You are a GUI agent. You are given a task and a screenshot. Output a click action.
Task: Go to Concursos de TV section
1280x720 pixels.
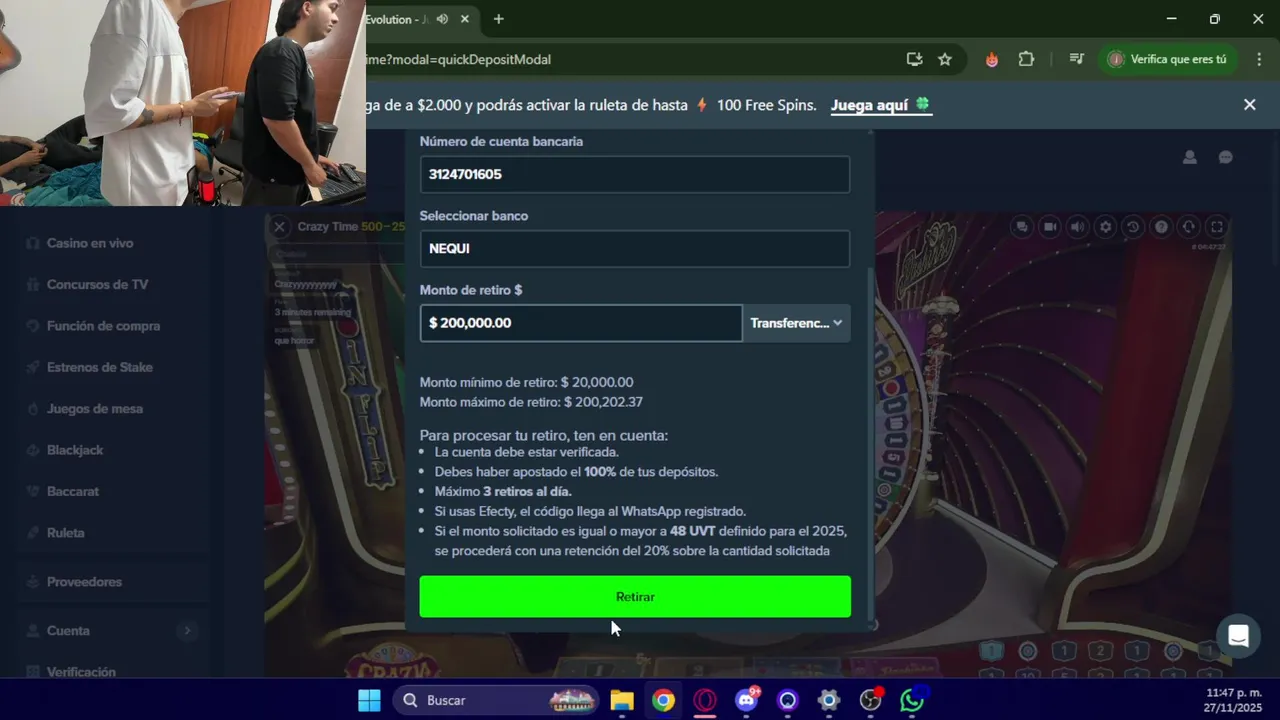[x=97, y=284]
